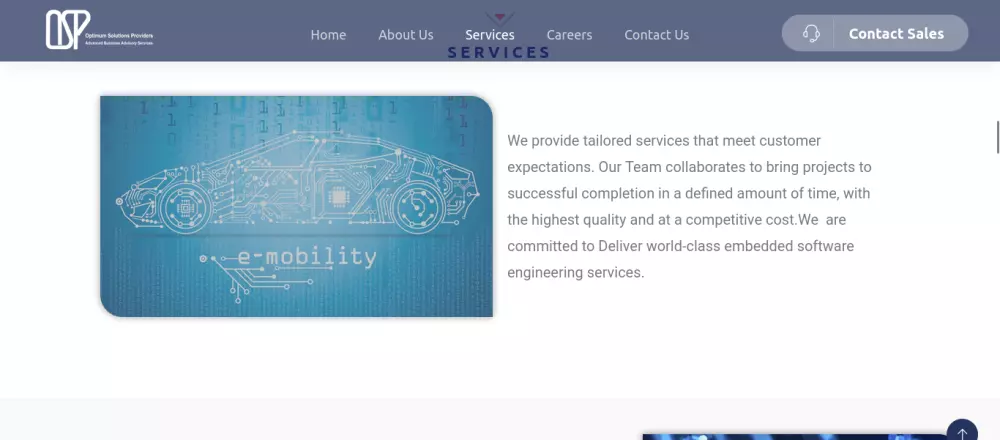Image resolution: width=1000 pixels, height=440 pixels.
Task: Open the Home menu item
Action: point(328,35)
